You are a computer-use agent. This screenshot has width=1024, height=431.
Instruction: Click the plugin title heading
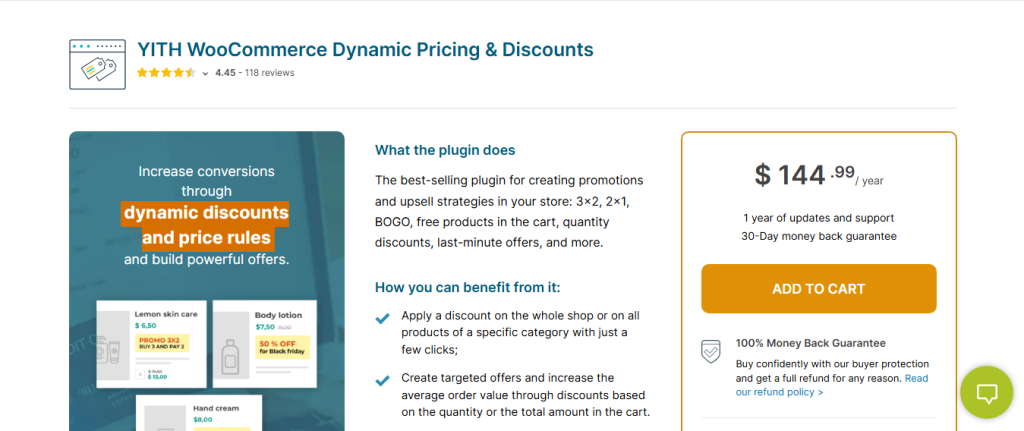pyautogui.click(x=365, y=49)
